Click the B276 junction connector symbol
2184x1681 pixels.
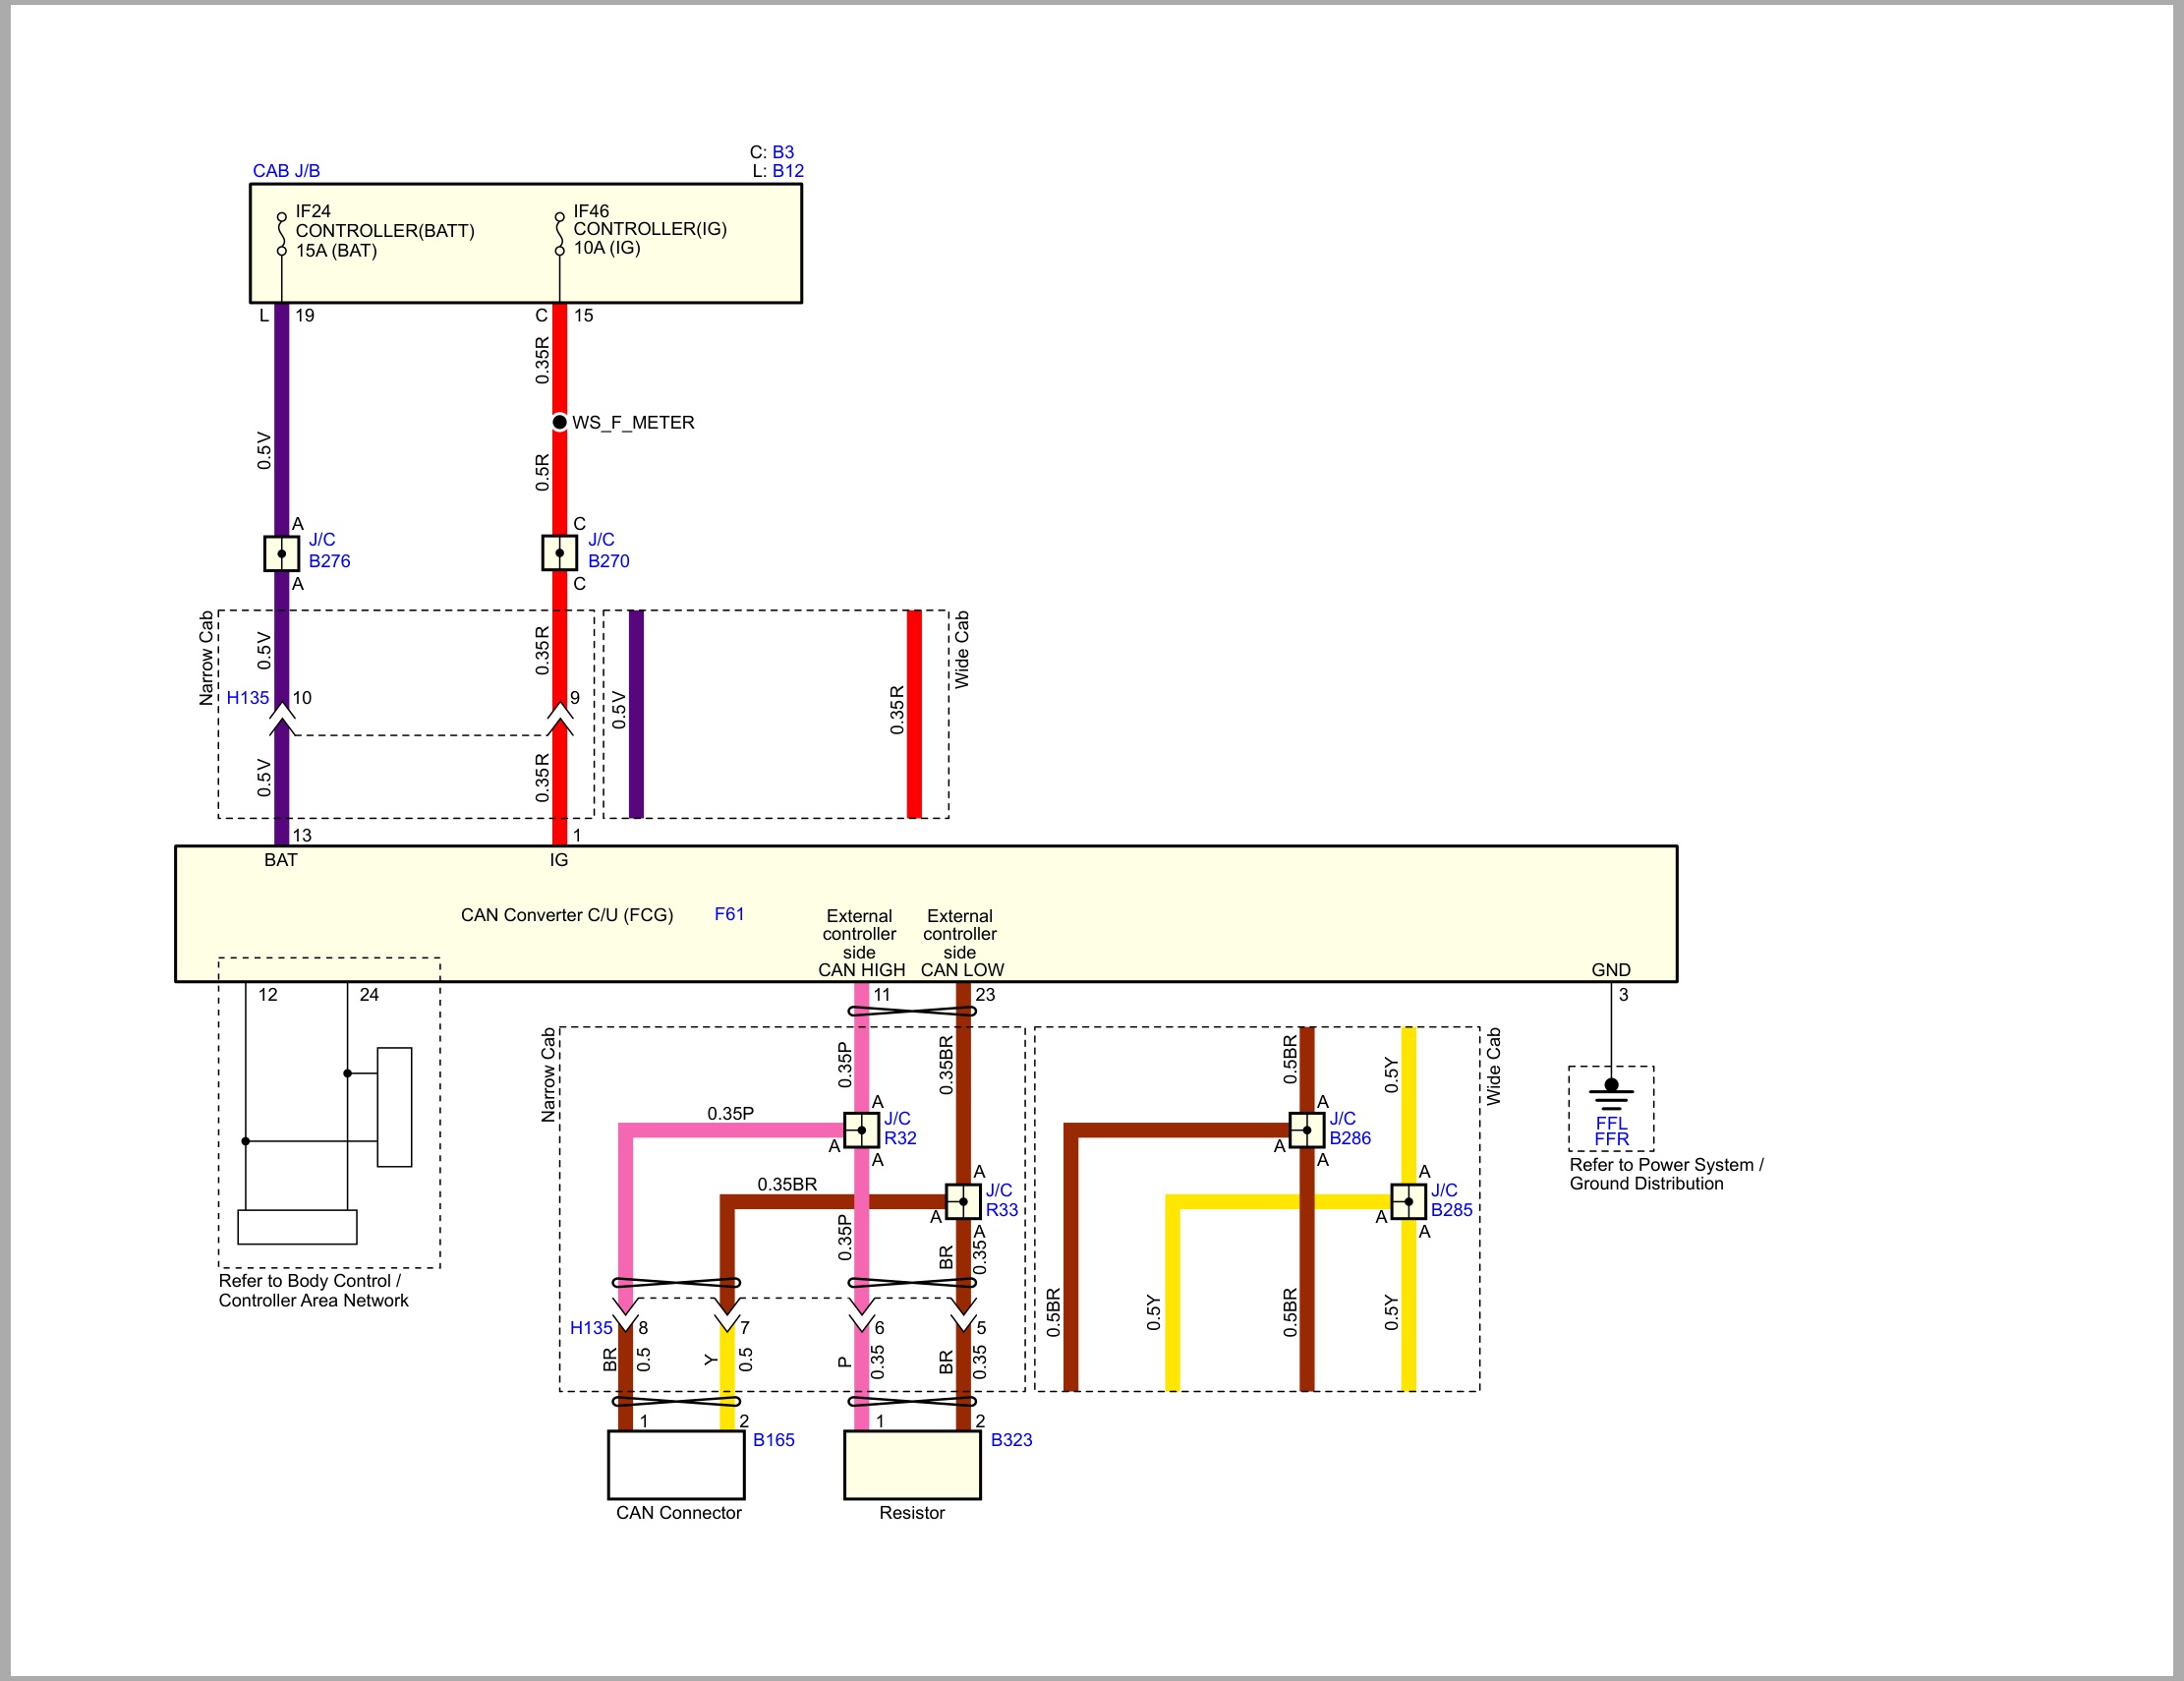[x=282, y=554]
